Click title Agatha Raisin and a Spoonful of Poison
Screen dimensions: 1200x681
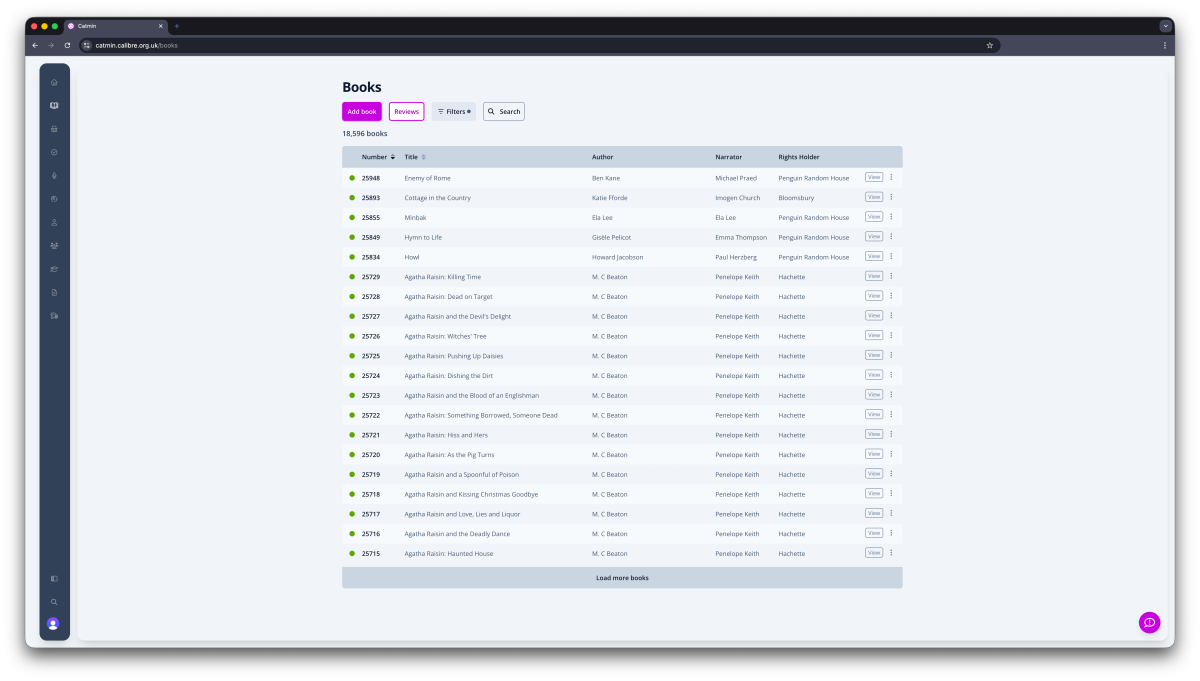pos(462,475)
